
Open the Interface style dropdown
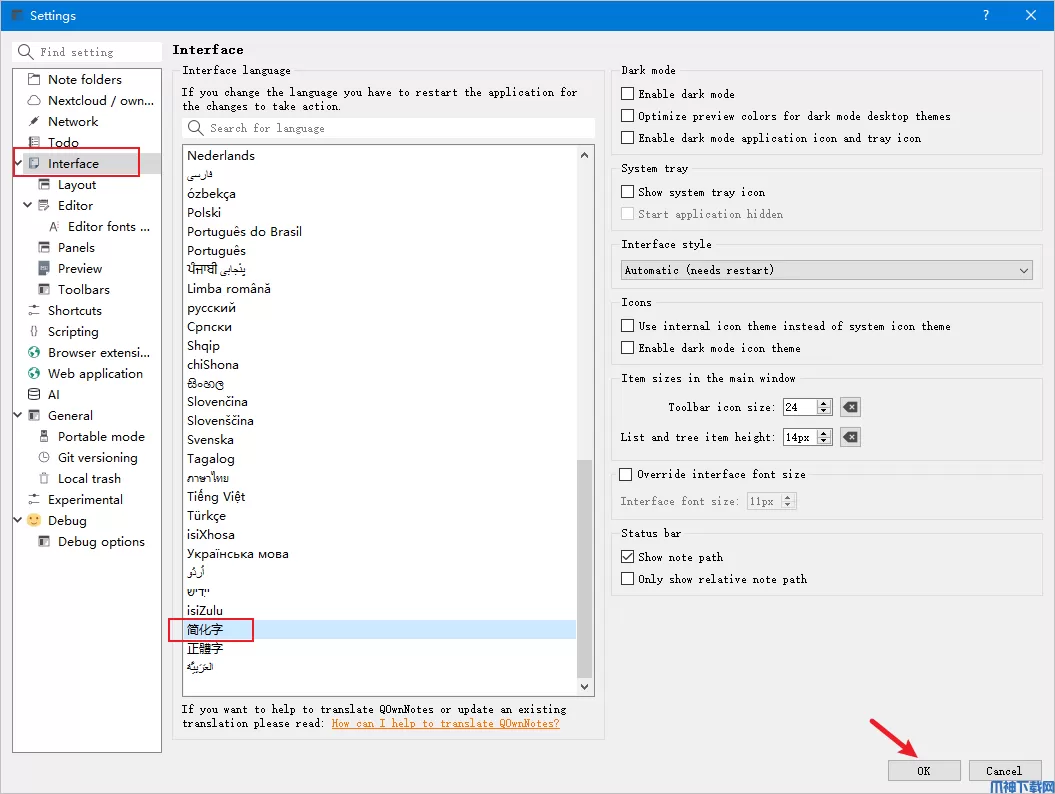826,270
